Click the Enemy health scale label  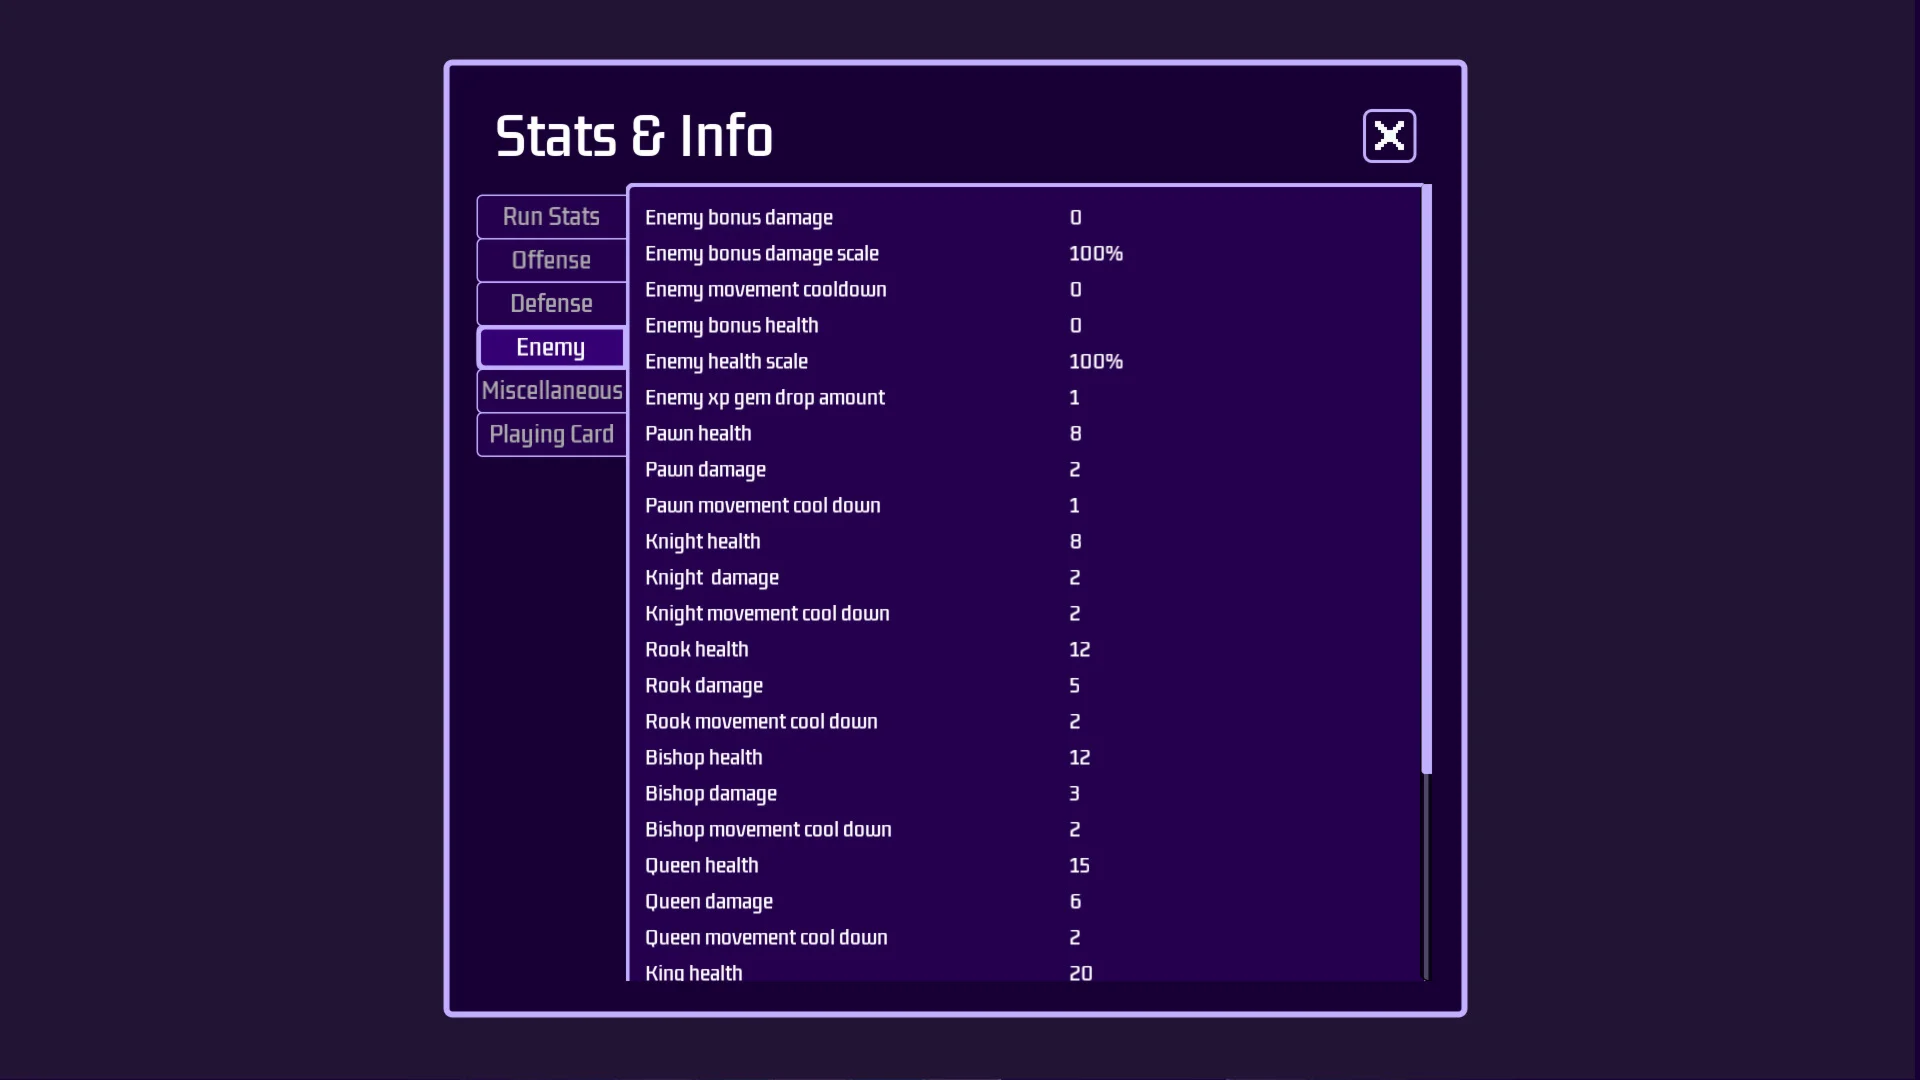(726, 362)
